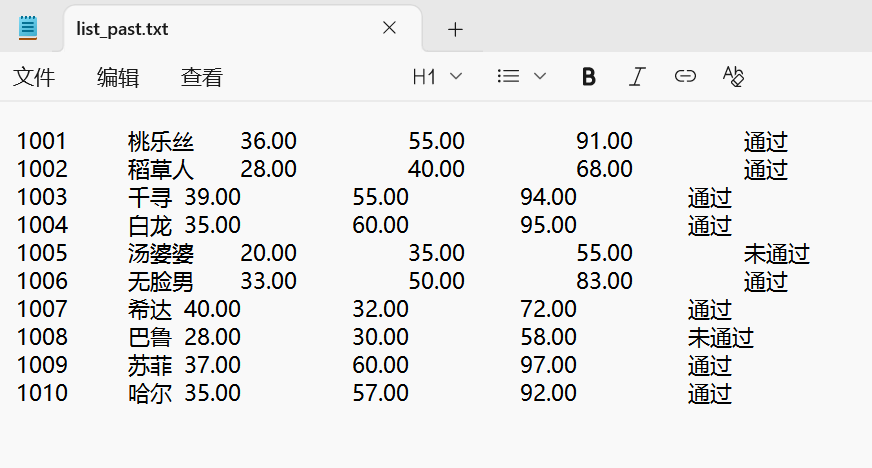Click ID 1003
Screen dimensions: 872x468
[42, 197]
